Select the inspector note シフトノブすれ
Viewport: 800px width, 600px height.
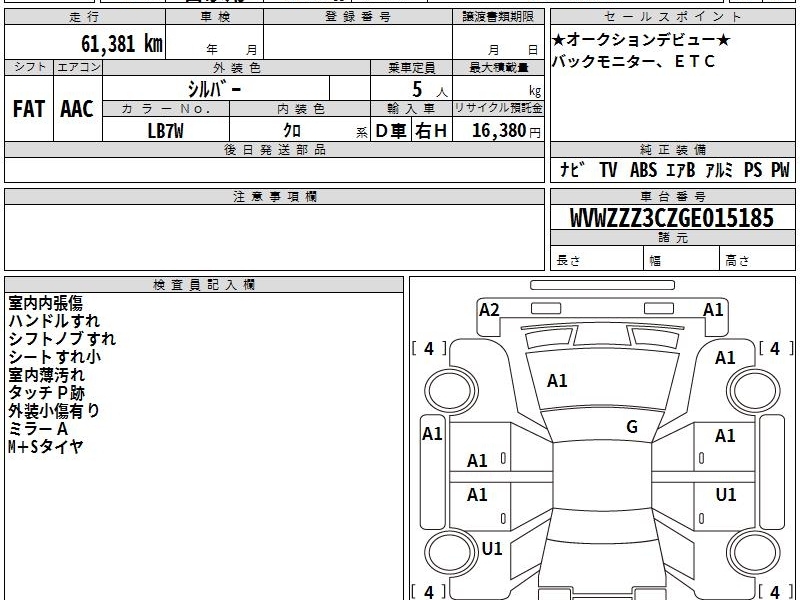coord(62,339)
